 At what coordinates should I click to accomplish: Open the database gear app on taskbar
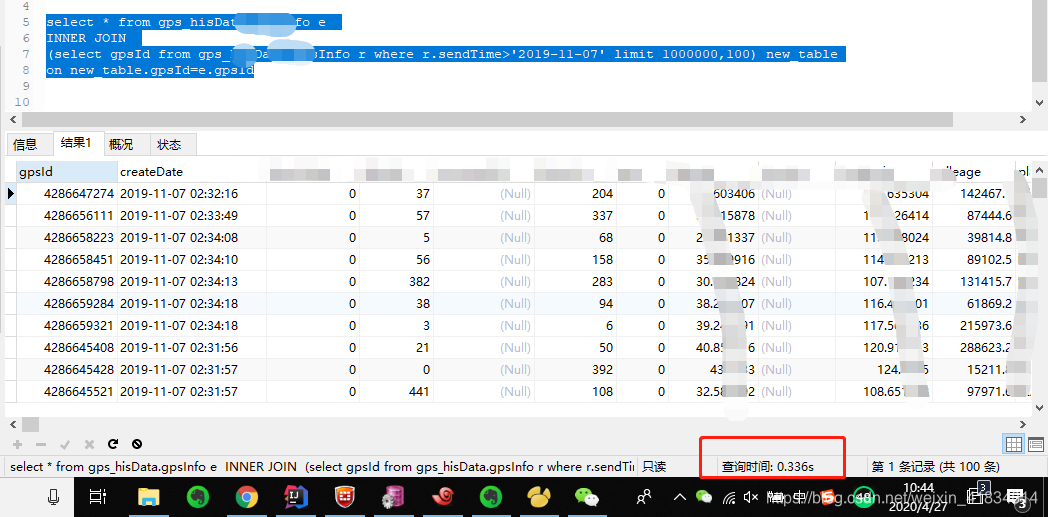point(393,496)
